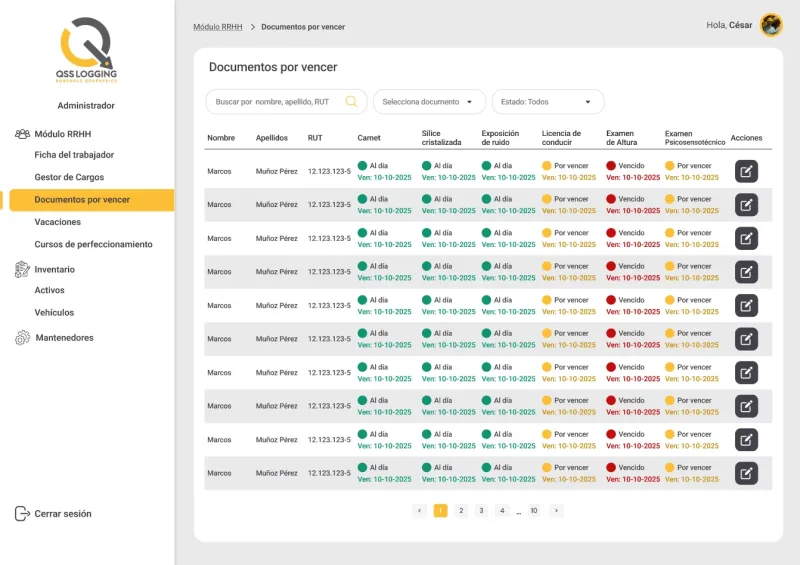Click the edit icon in the last table row
Screen dimensions: 800x565
click(x=746, y=473)
